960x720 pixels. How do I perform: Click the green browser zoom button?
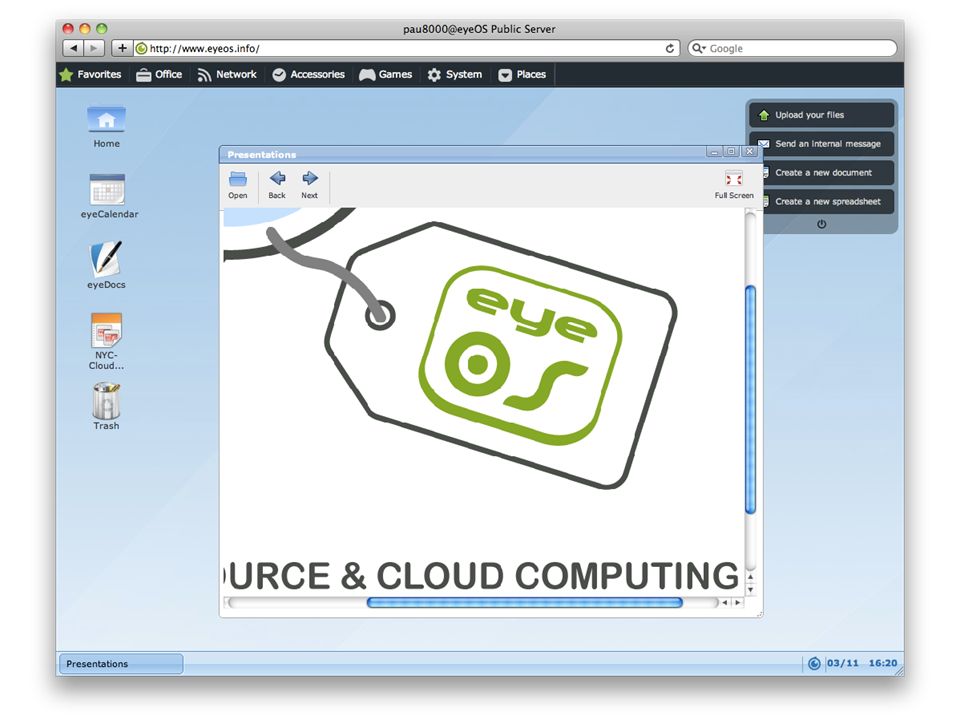click(102, 28)
